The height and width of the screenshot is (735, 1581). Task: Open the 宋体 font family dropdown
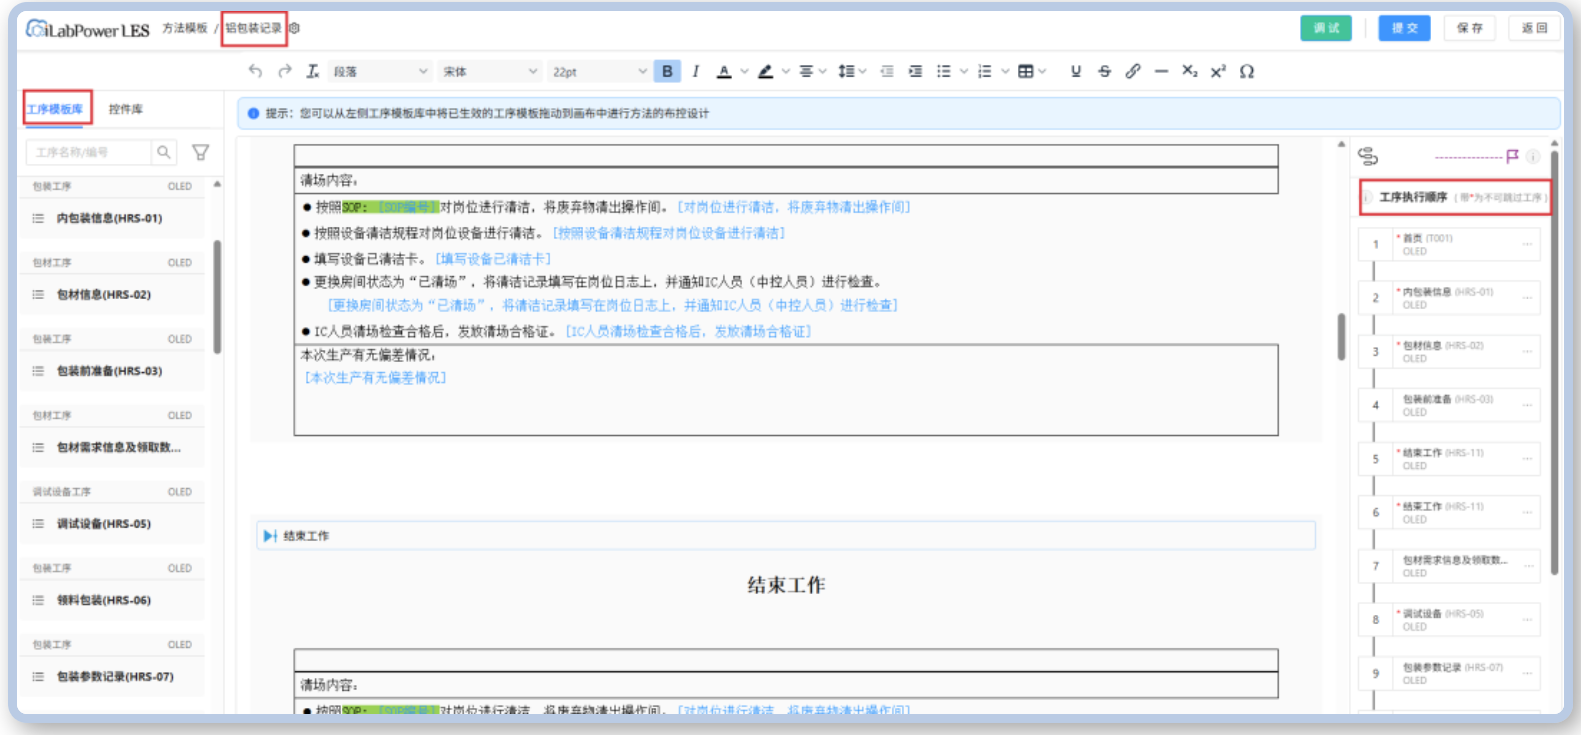490,71
